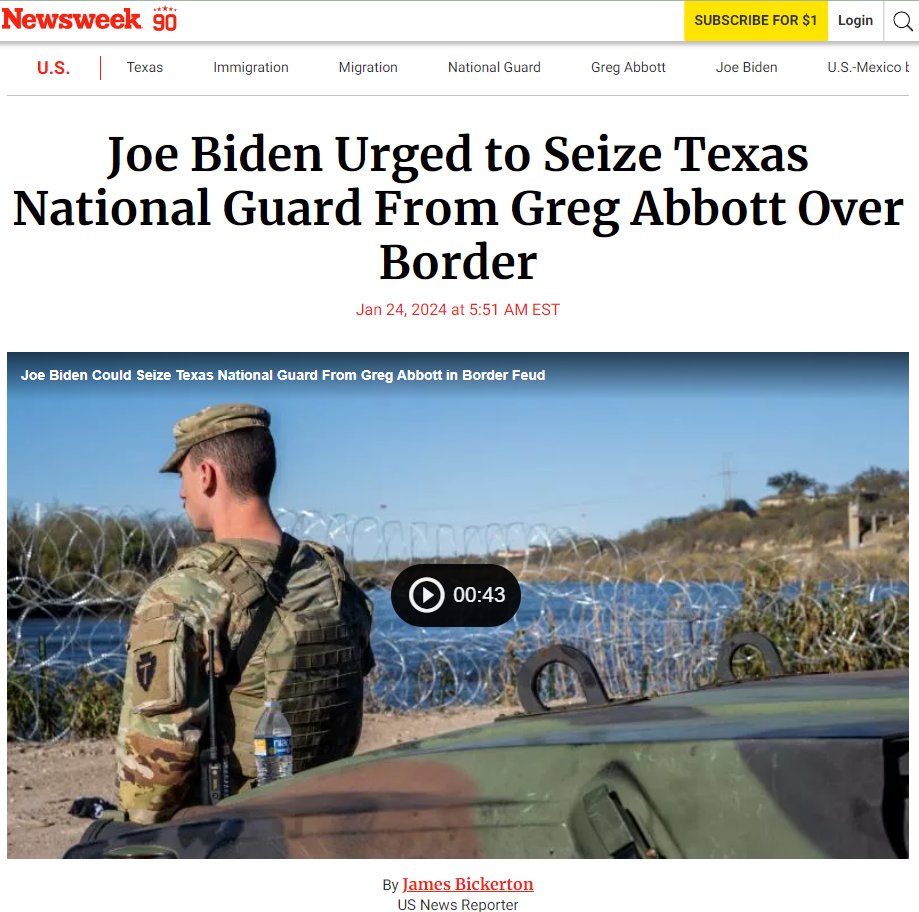The height and width of the screenshot is (912, 919).
Task: Play the video with the circular play icon
Action: click(426, 594)
